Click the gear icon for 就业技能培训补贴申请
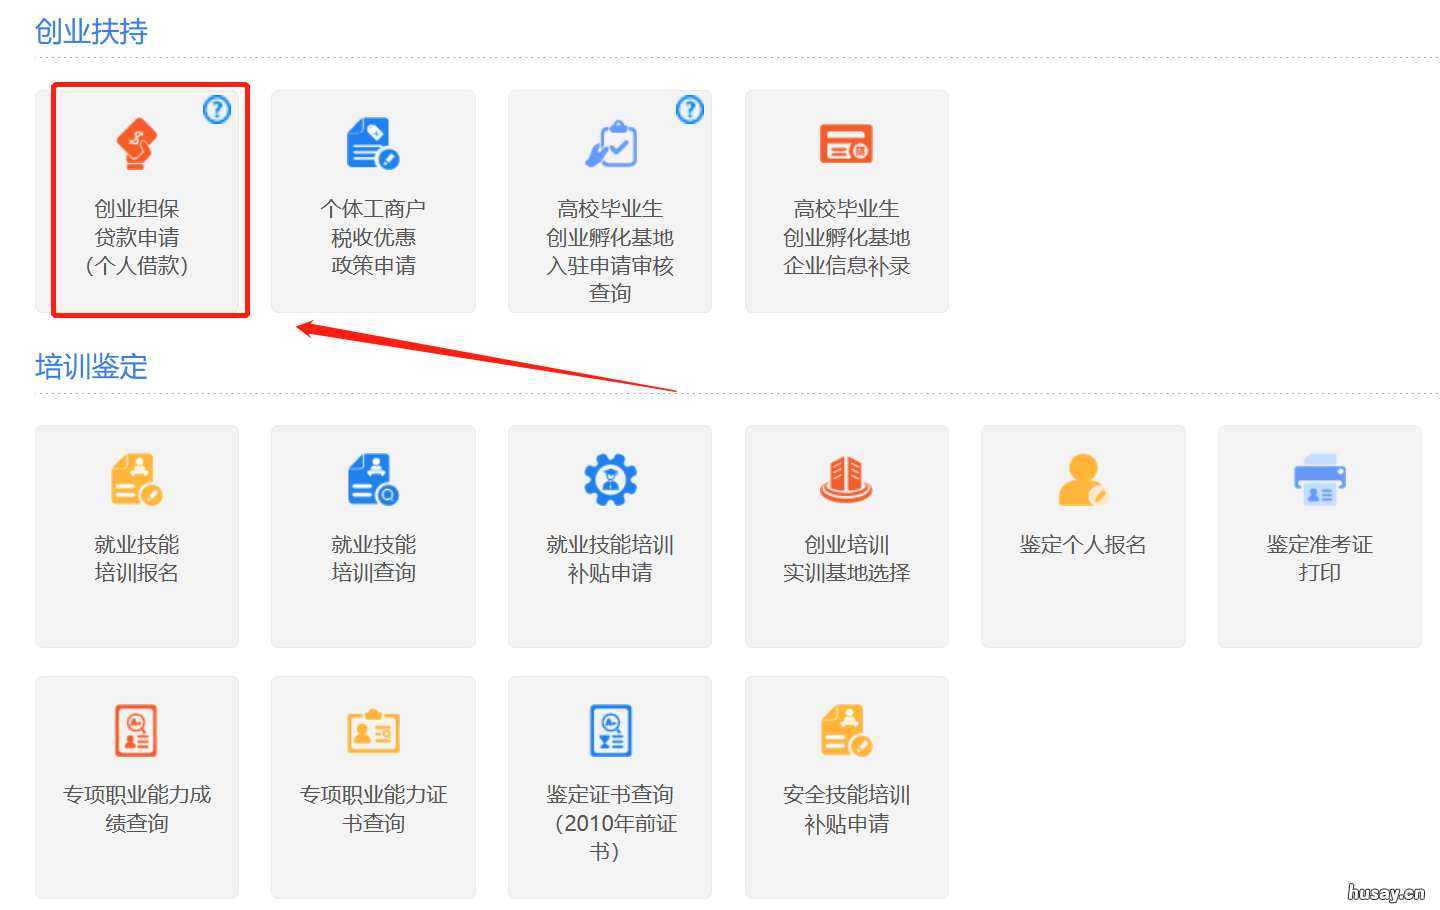This screenshot has width=1440, height=910. pyautogui.click(x=610, y=480)
